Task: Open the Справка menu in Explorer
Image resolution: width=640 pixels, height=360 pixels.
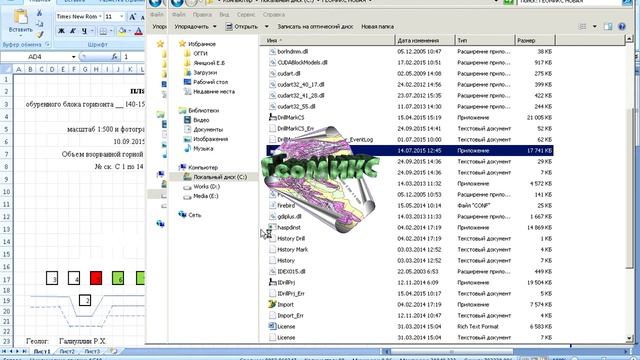Action: coord(273,14)
